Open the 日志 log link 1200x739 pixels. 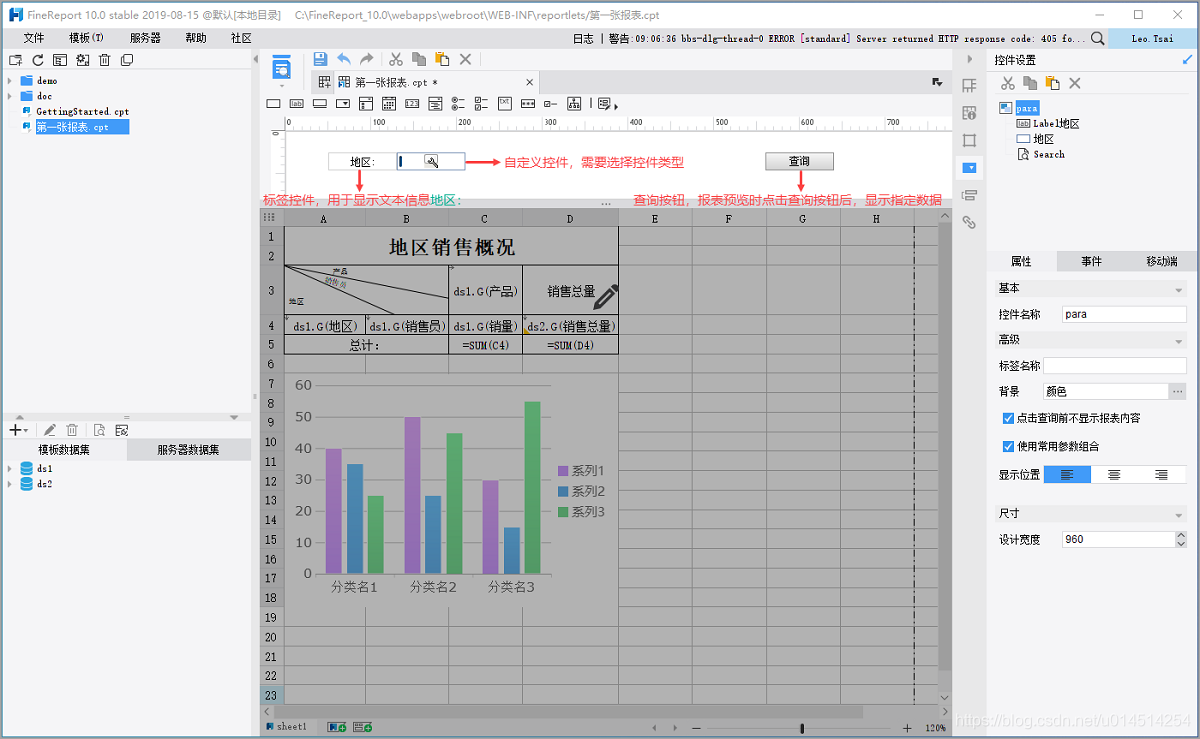pos(583,38)
